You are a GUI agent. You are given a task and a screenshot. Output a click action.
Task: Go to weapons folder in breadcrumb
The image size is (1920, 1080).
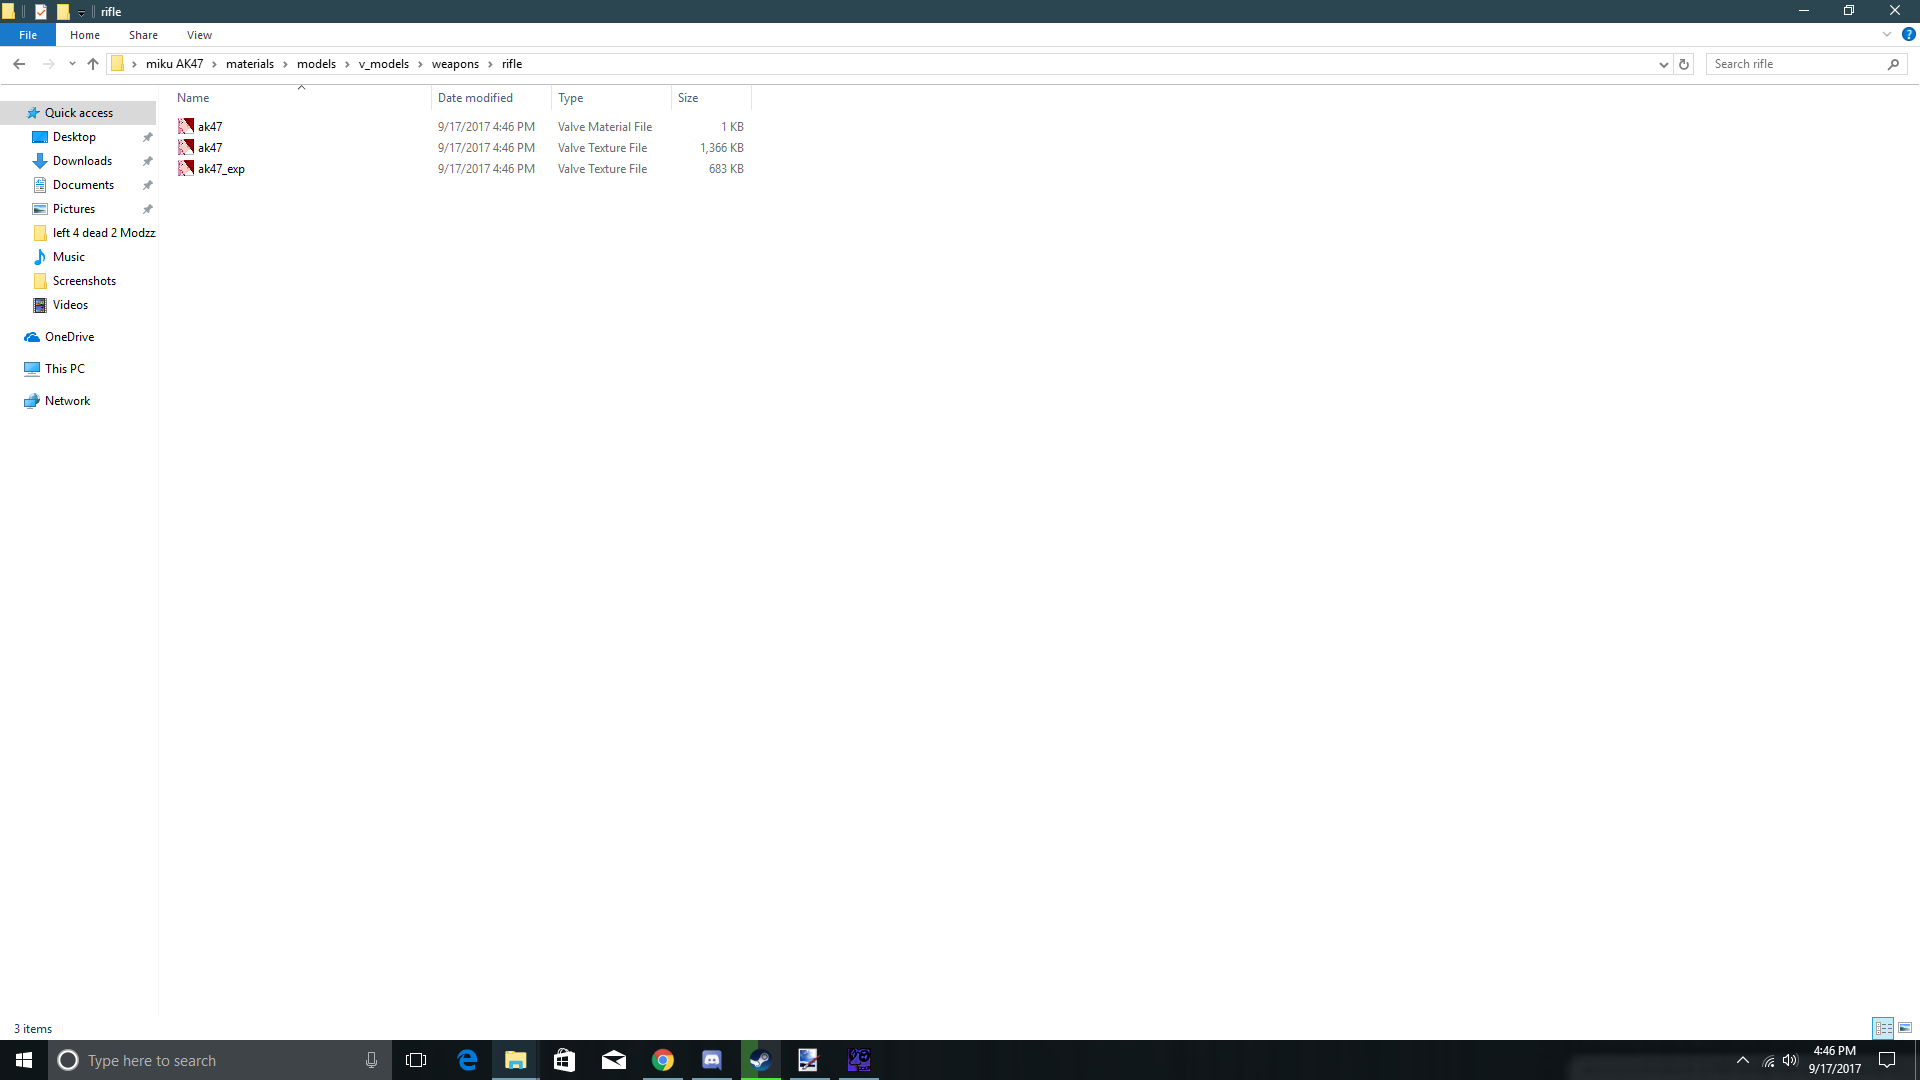[455, 64]
